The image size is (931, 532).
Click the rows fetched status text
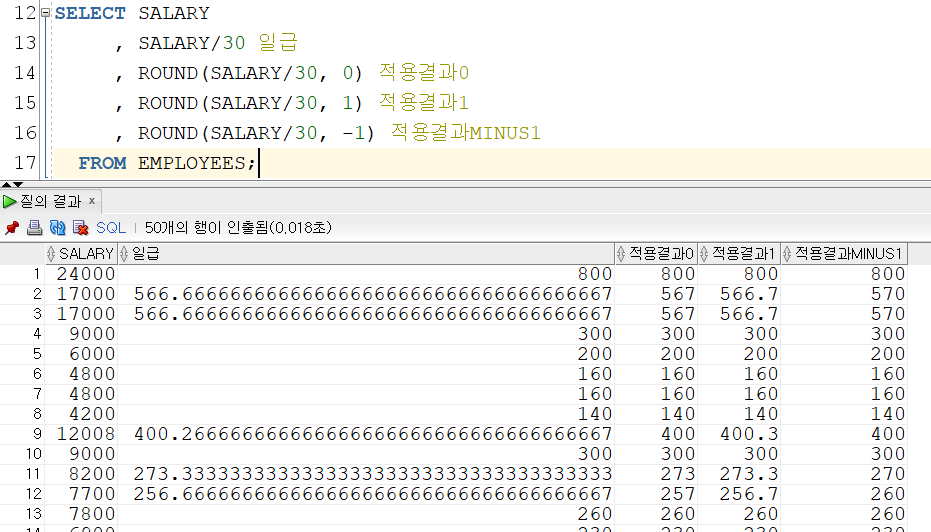[x=238, y=227]
